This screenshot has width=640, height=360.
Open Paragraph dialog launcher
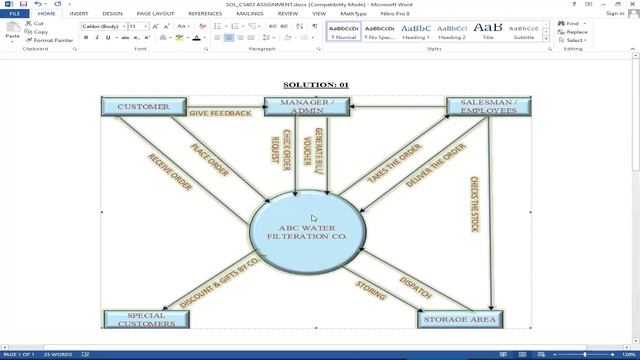318,49
